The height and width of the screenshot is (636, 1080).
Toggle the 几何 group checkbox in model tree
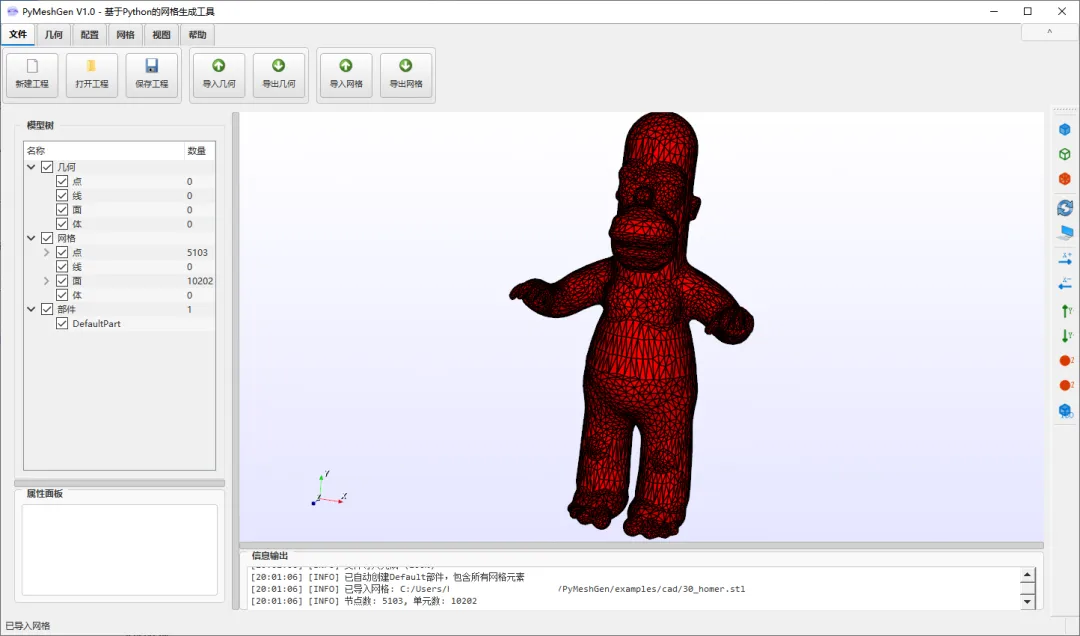pos(47,167)
